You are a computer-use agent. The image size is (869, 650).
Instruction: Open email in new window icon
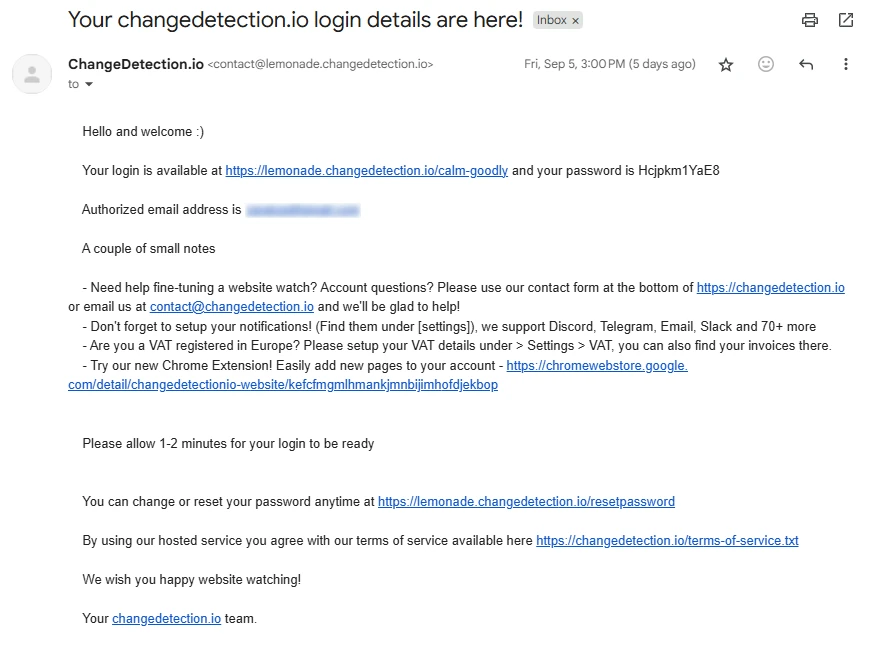tap(846, 20)
